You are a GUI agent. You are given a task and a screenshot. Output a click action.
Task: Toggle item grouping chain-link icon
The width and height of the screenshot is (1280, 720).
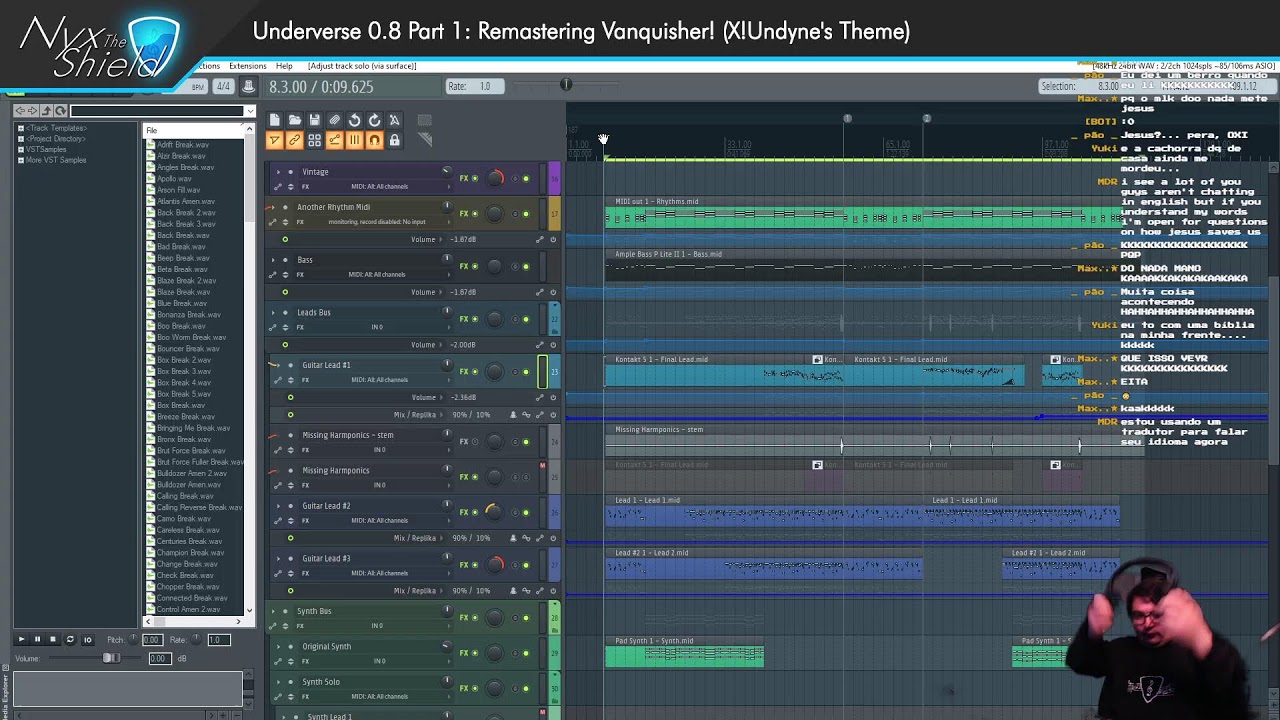pyautogui.click(x=295, y=141)
